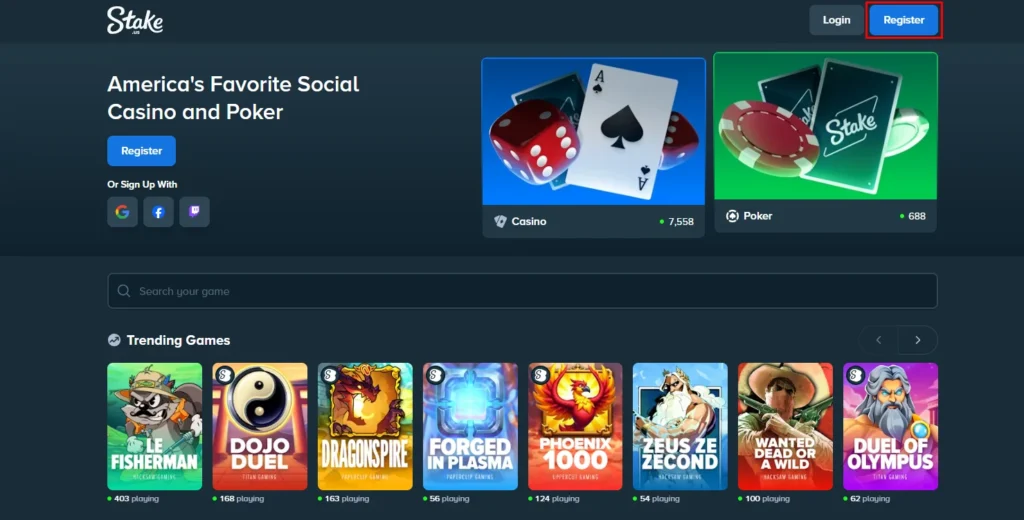Launch the Dojo Duel game tile
The width and height of the screenshot is (1024, 520).
pyautogui.click(x=260, y=427)
